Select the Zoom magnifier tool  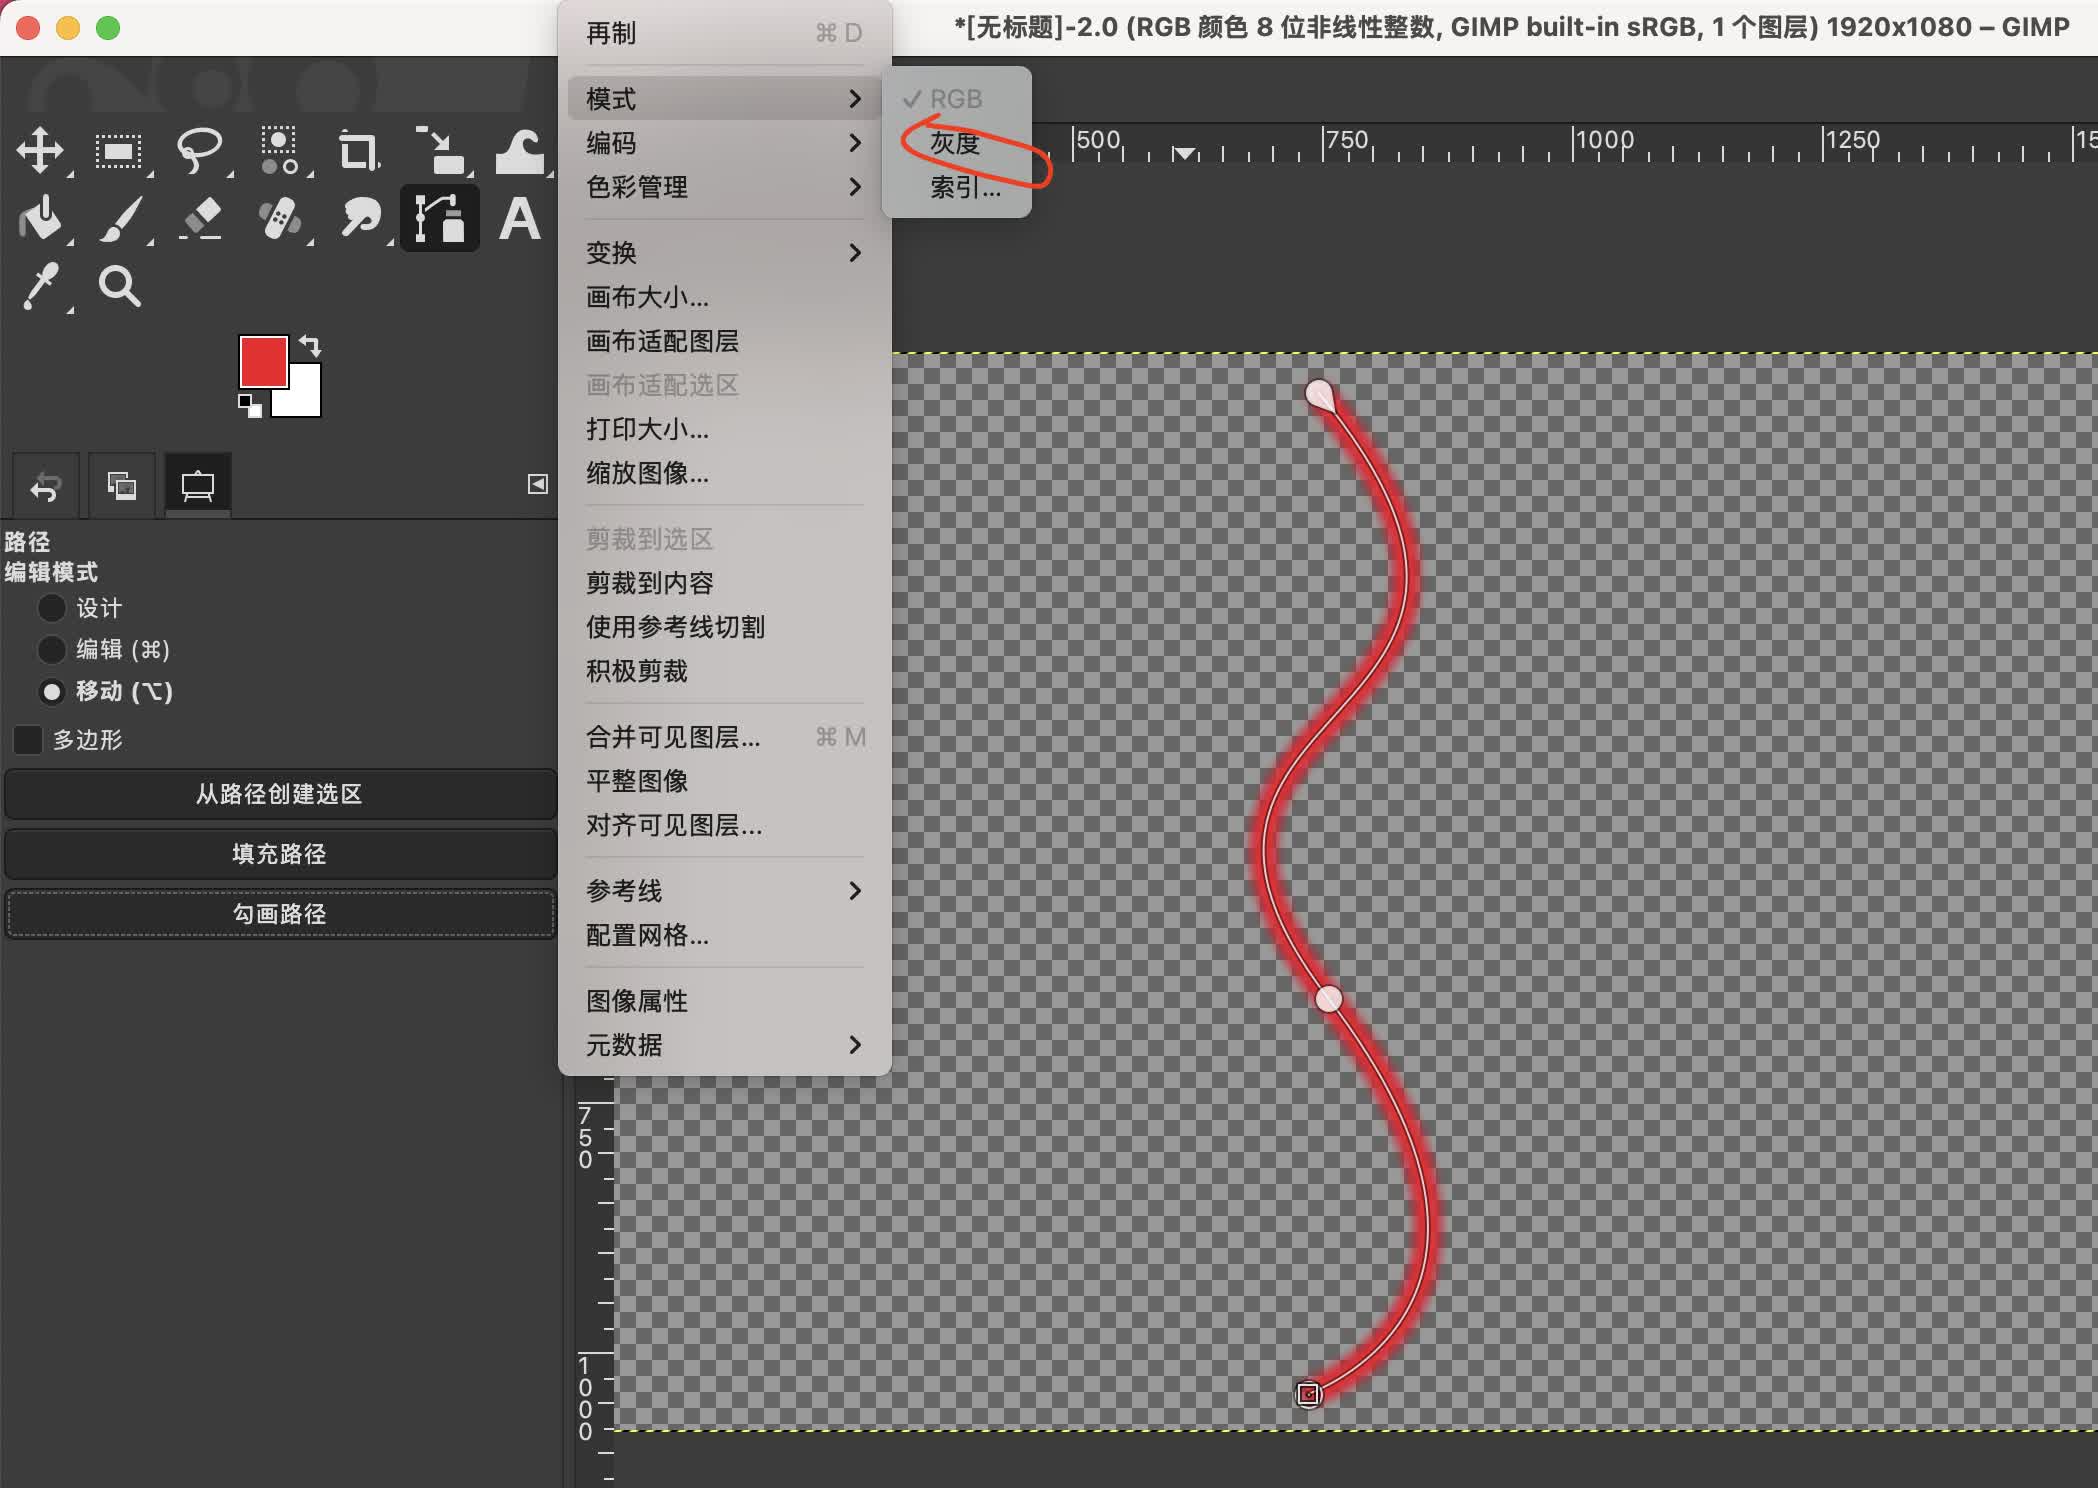pyautogui.click(x=119, y=287)
